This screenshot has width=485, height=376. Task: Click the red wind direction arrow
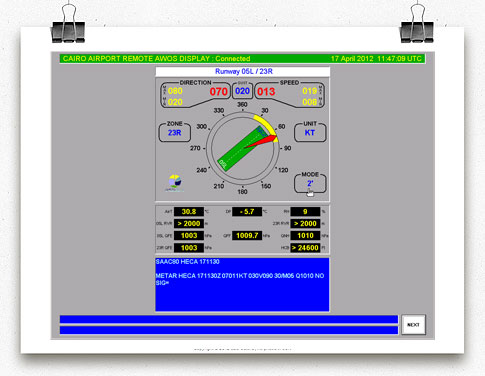[x=261, y=142]
